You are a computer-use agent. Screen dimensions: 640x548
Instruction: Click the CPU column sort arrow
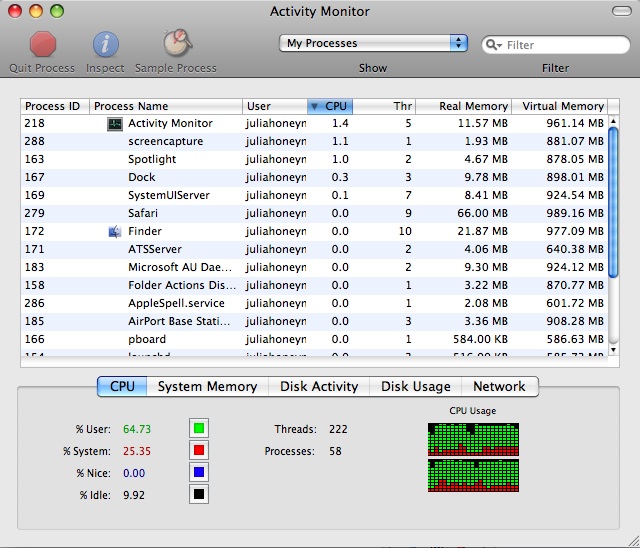point(314,106)
